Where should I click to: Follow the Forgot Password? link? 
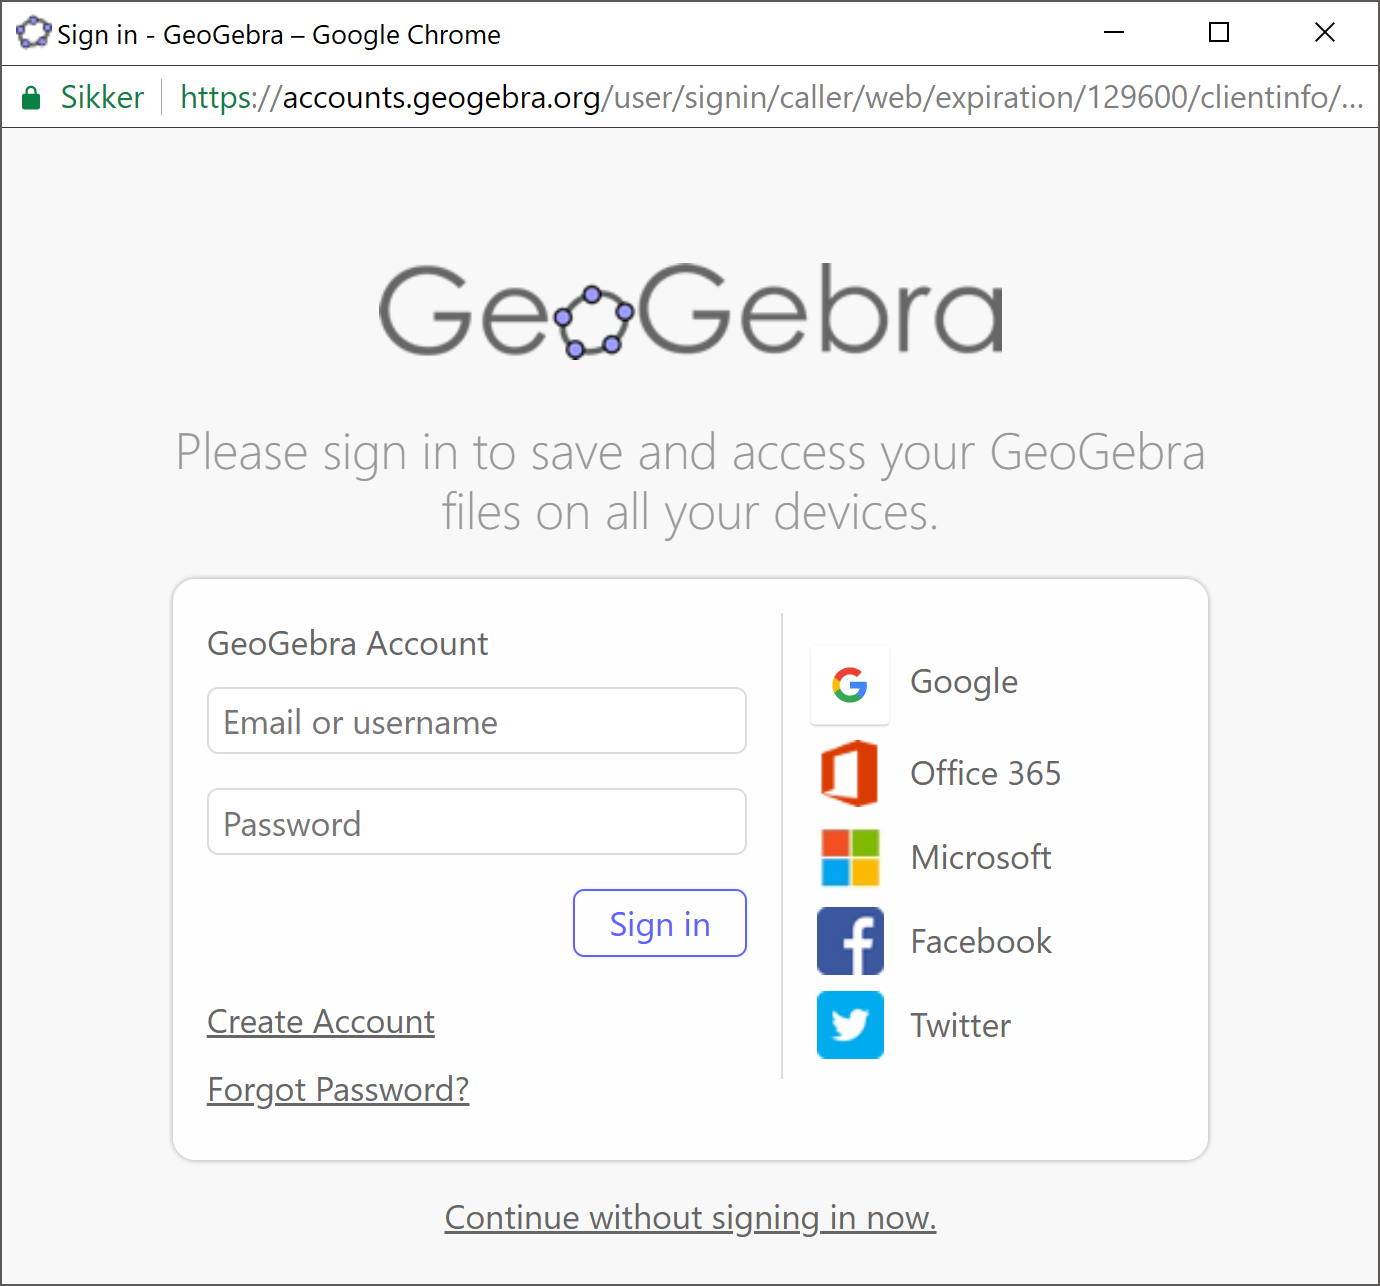[x=338, y=1089]
